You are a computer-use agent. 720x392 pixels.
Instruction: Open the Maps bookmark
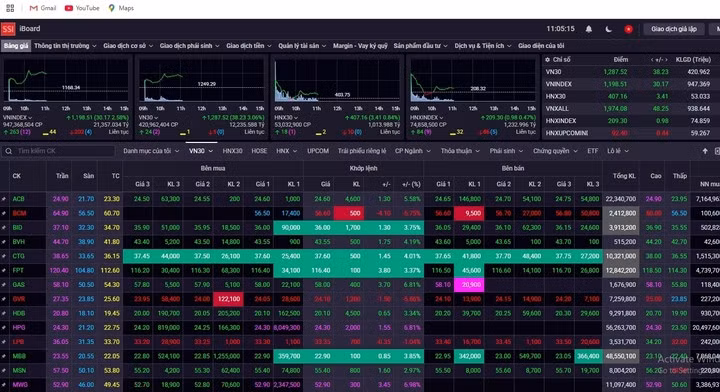(121, 8)
